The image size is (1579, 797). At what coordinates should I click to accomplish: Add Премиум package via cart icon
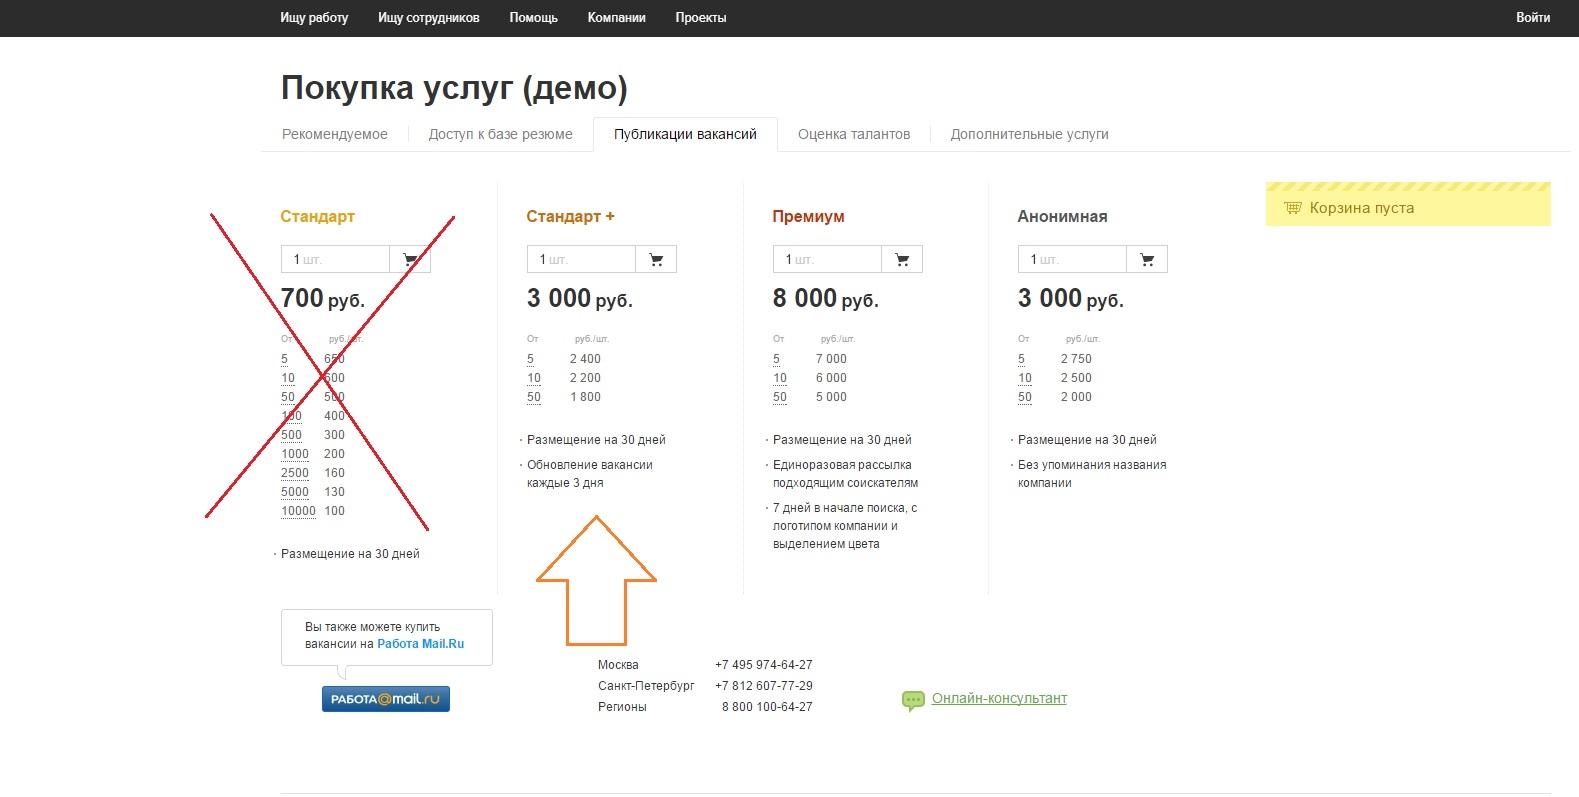coord(902,260)
